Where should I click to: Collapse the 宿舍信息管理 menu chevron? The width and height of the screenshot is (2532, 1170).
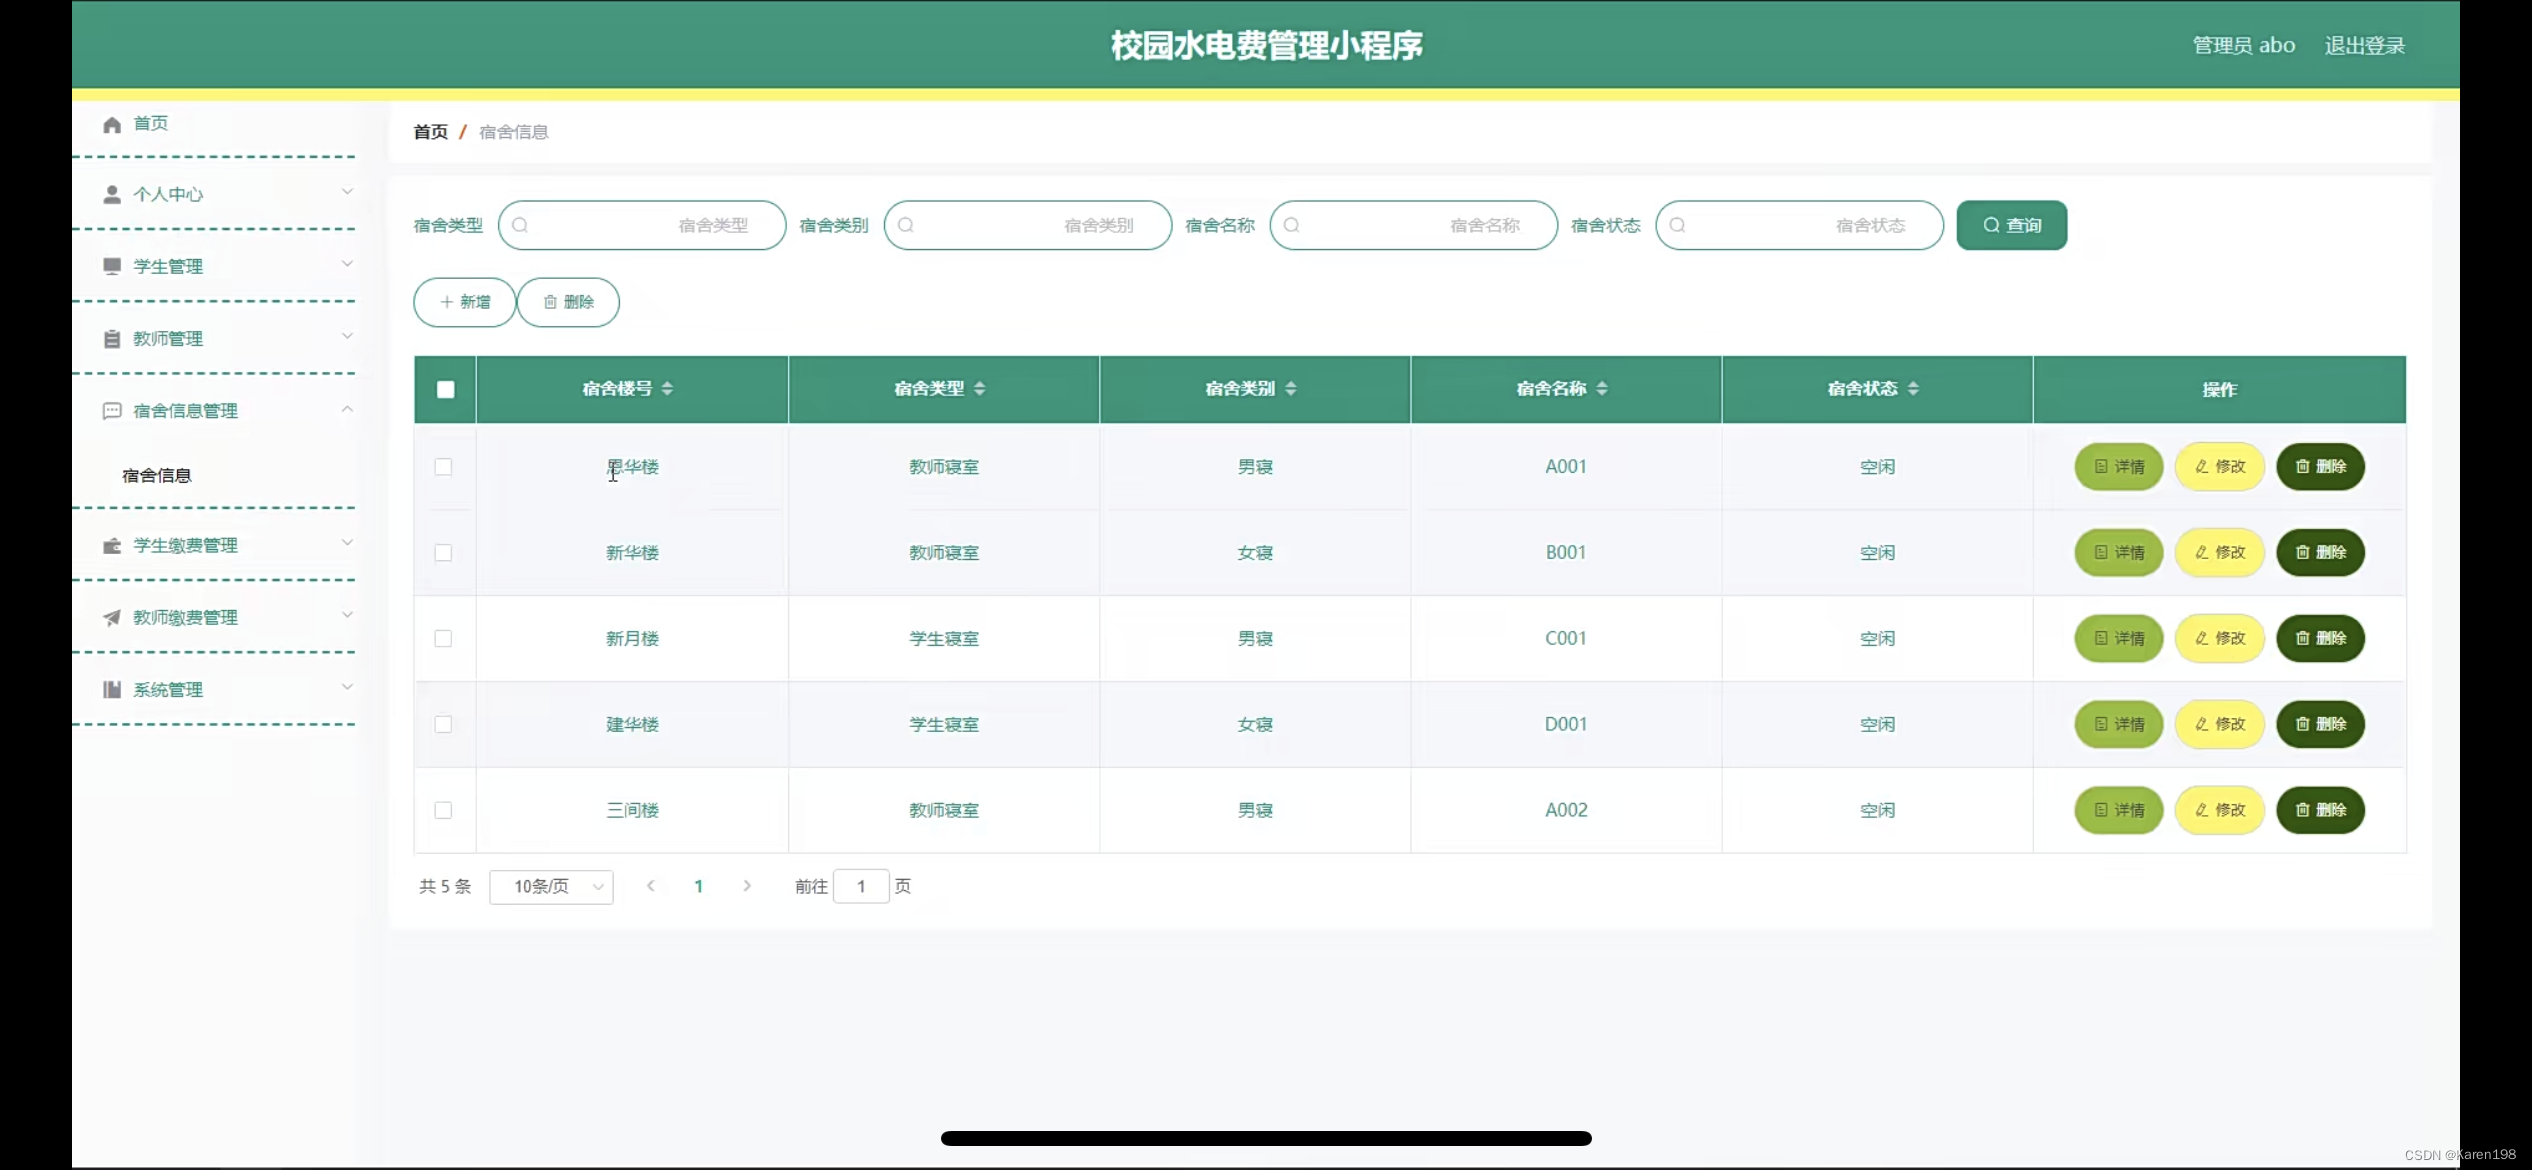(347, 409)
